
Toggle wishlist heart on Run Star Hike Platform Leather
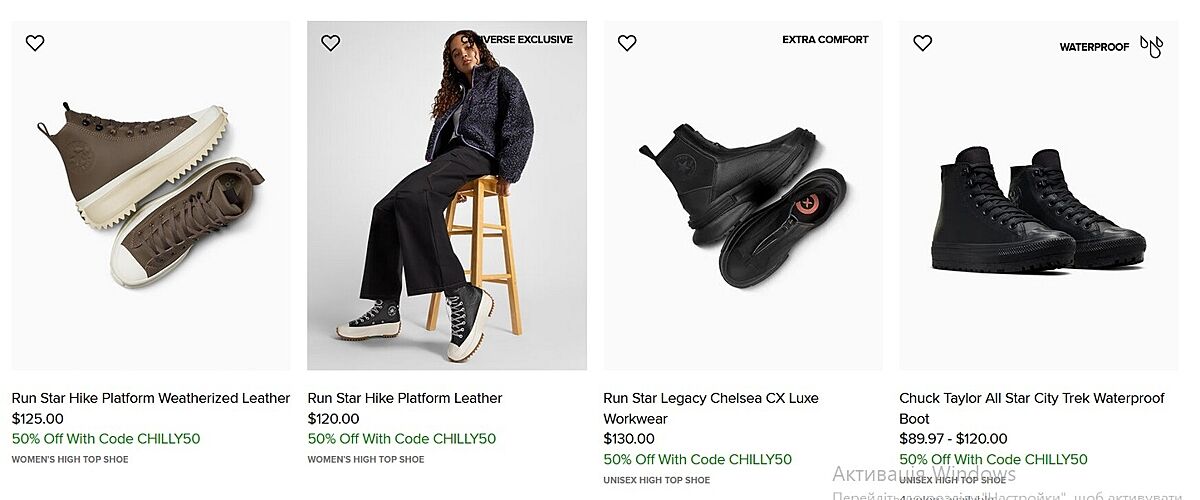tap(331, 43)
